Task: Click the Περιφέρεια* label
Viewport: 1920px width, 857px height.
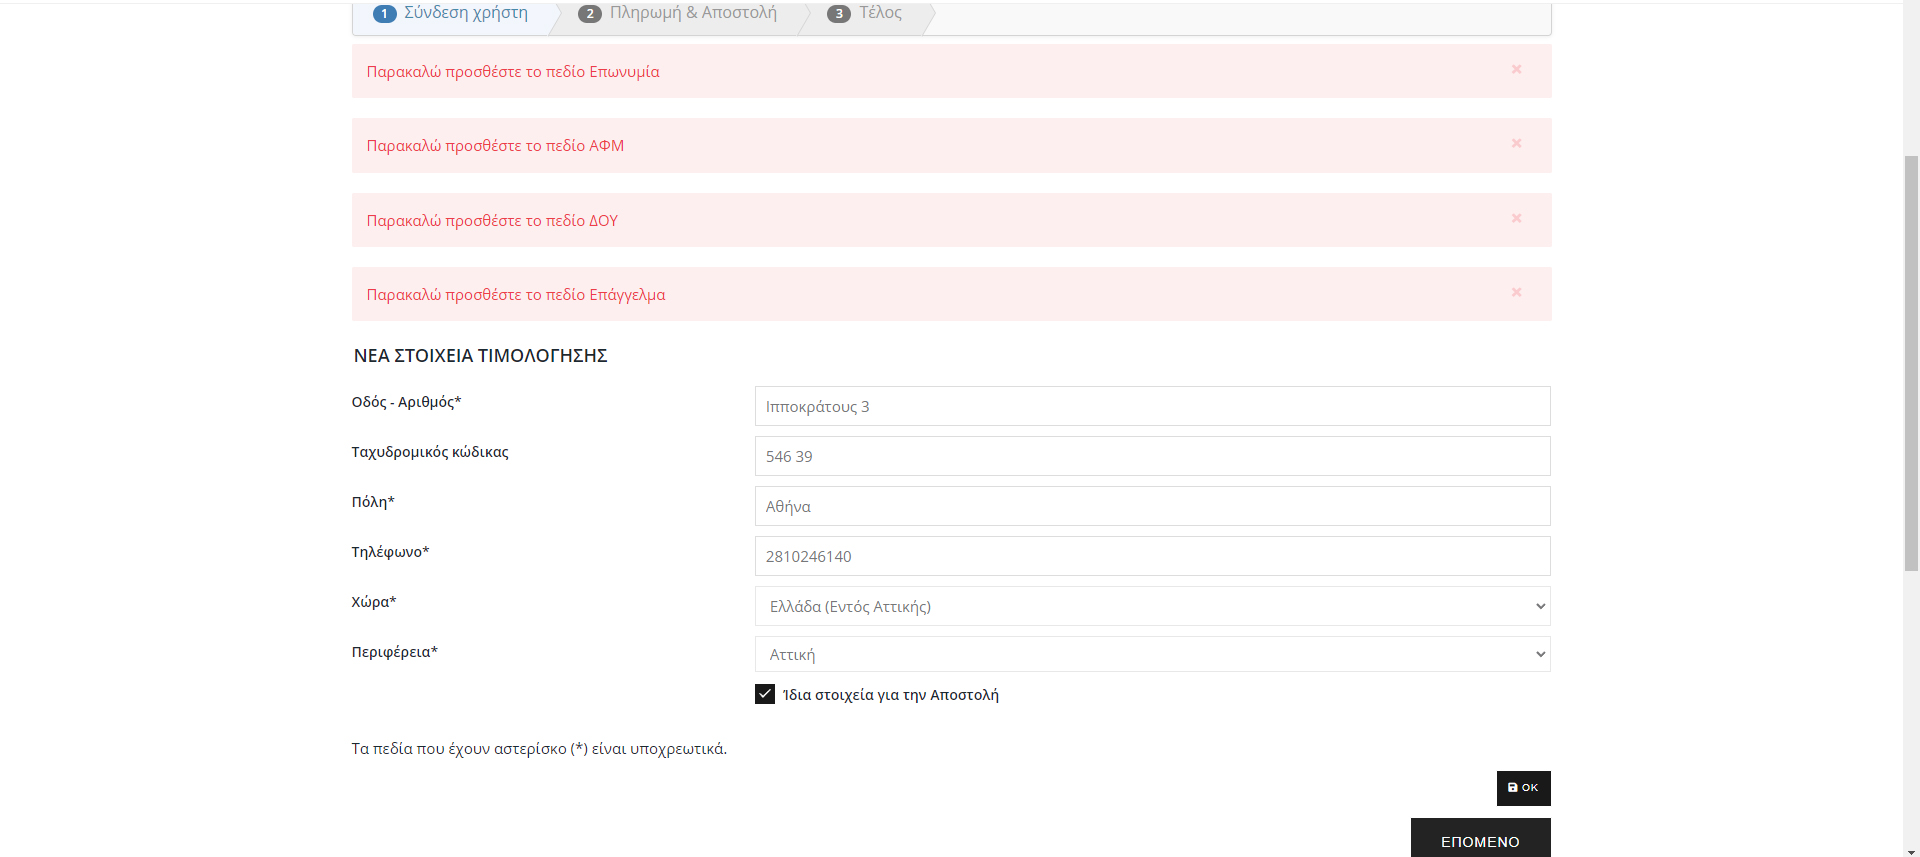Action: [x=394, y=652]
